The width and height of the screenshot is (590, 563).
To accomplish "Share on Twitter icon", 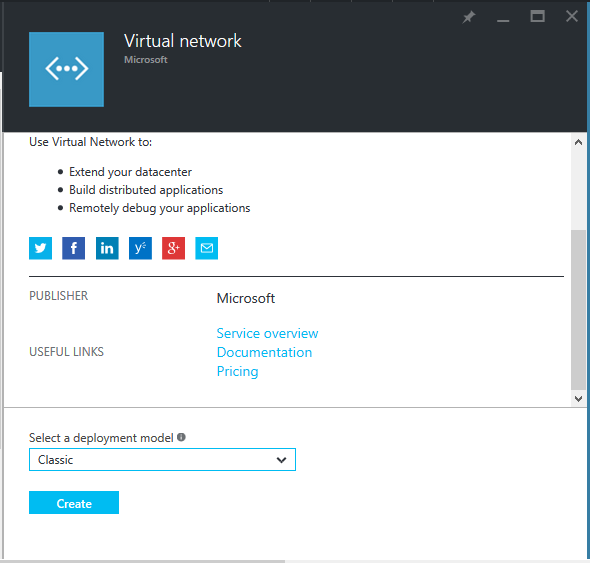I will click(x=40, y=248).
